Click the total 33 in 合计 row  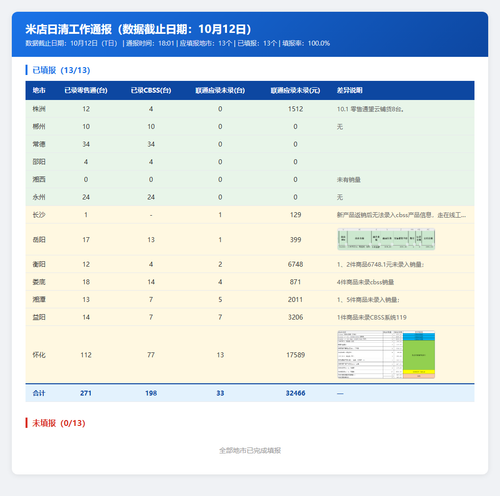pyautogui.click(x=220, y=393)
